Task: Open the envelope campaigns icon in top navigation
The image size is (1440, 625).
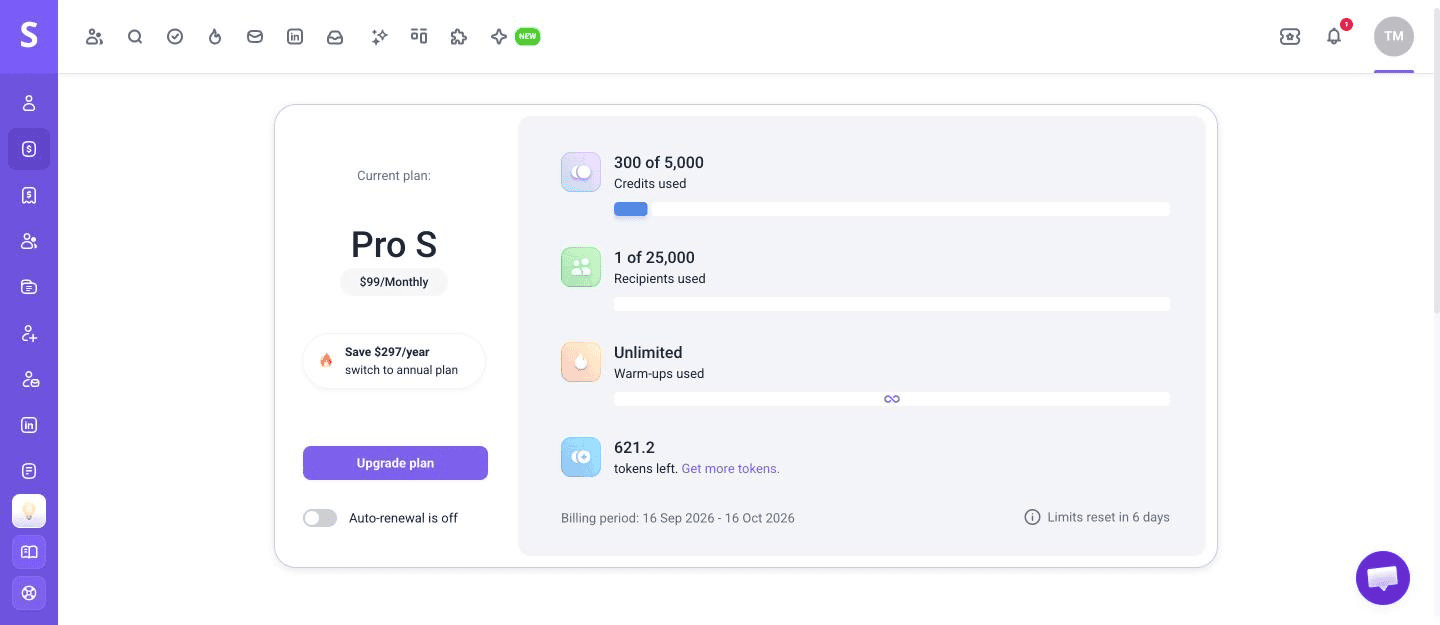Action: [x=255, y=37]
